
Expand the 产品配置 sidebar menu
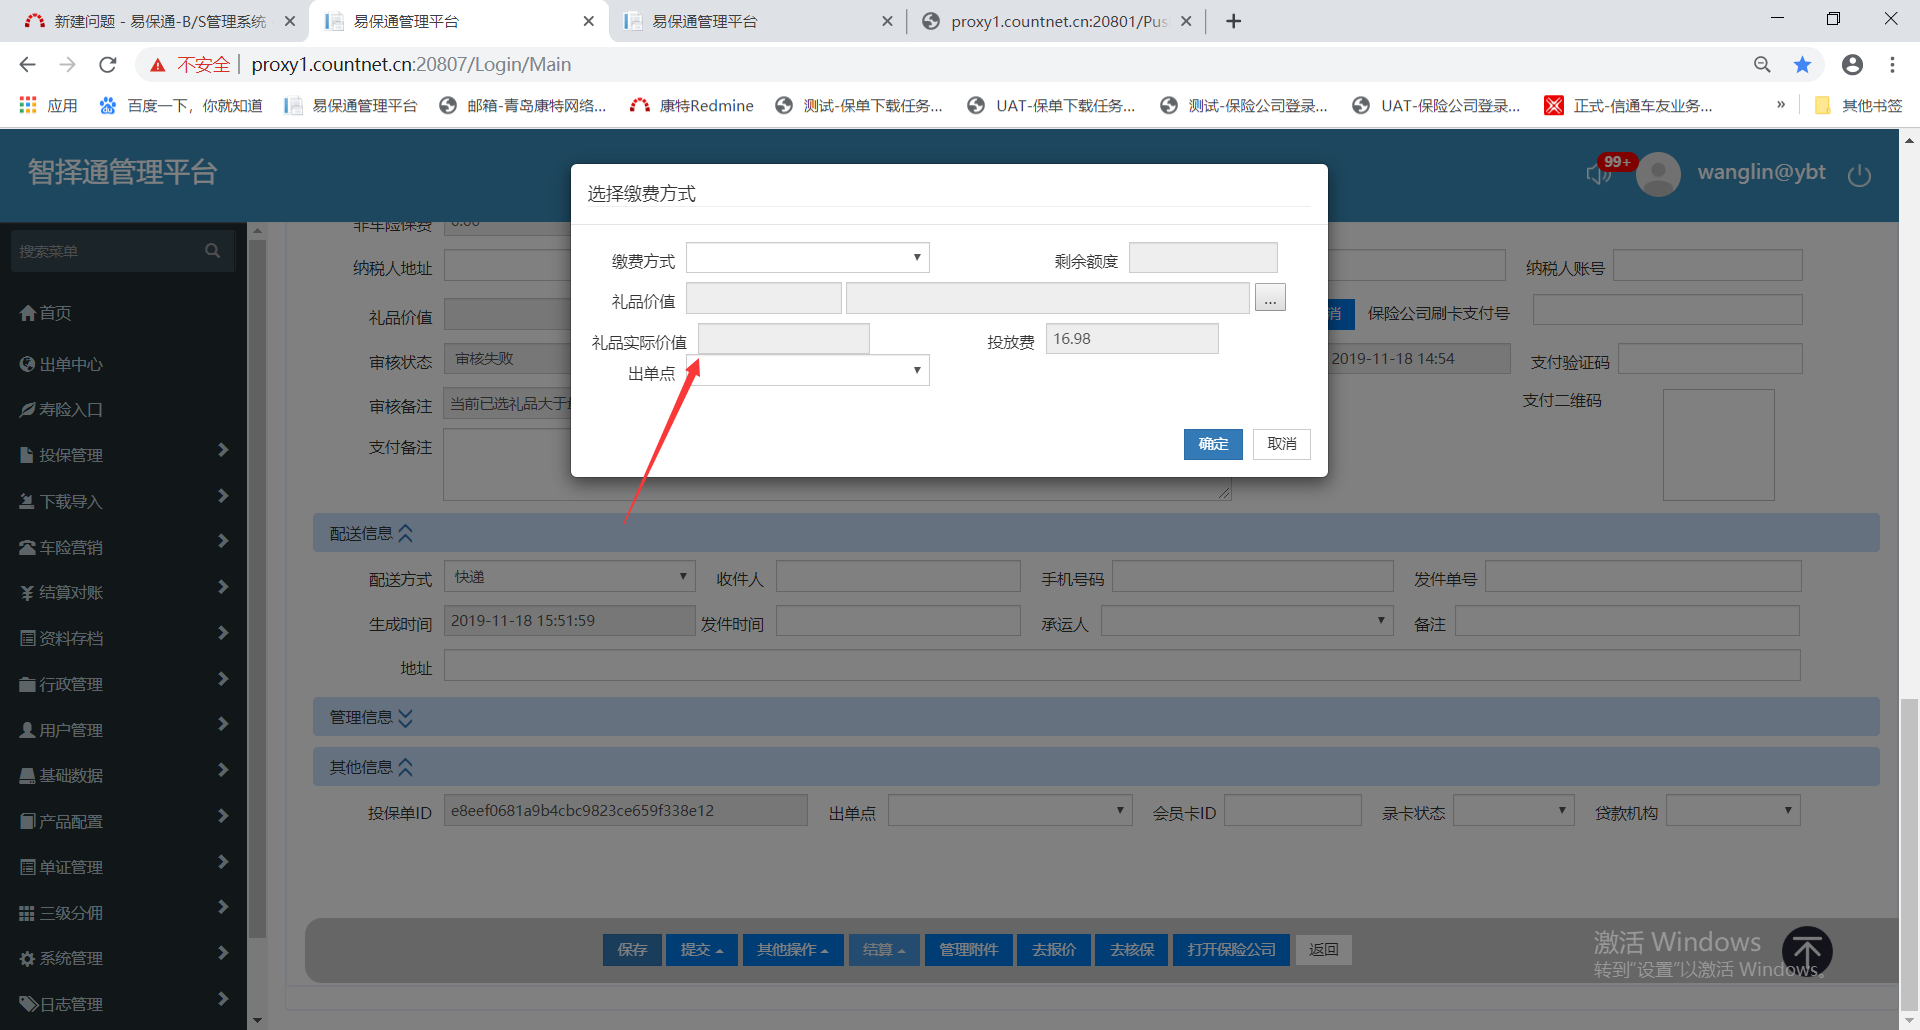[x=123, y=821]
